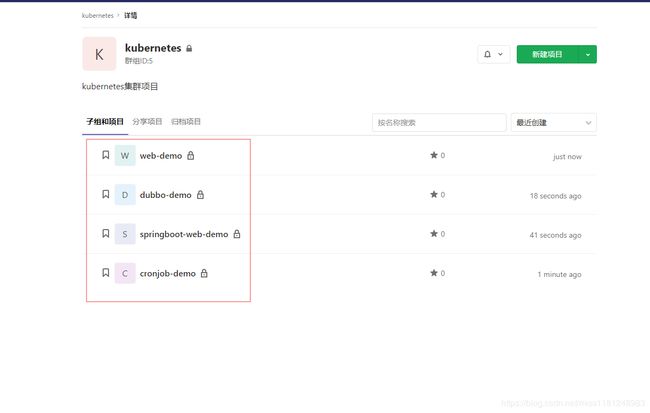Click the 群组ID:5 label

[139, 61]
